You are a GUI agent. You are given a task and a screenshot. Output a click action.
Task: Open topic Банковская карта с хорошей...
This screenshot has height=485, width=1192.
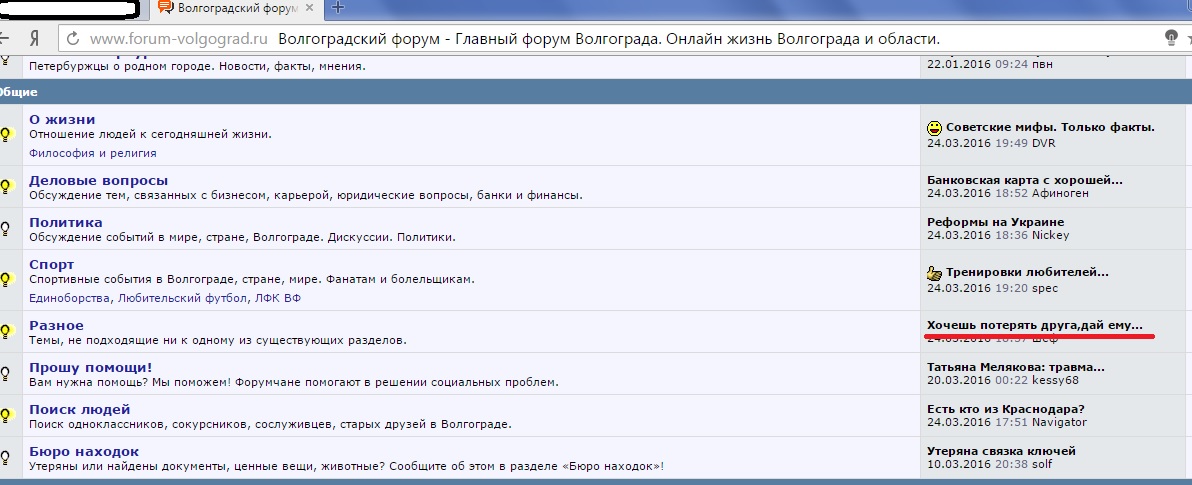click(1025, 180)
